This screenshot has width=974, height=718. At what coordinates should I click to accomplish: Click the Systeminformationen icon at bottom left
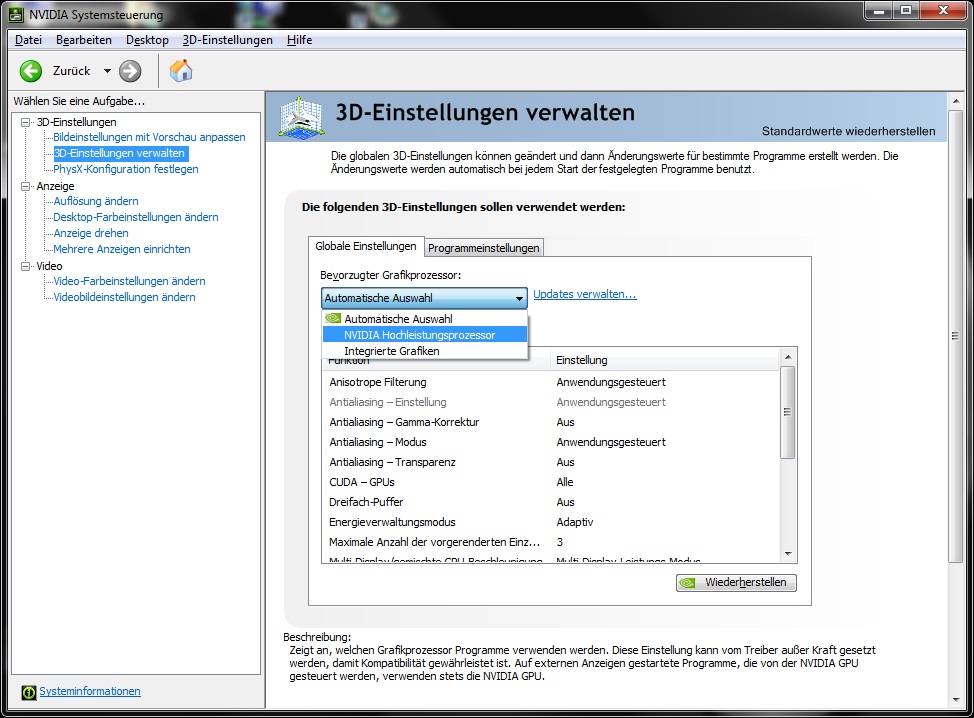tap(29, 692)
